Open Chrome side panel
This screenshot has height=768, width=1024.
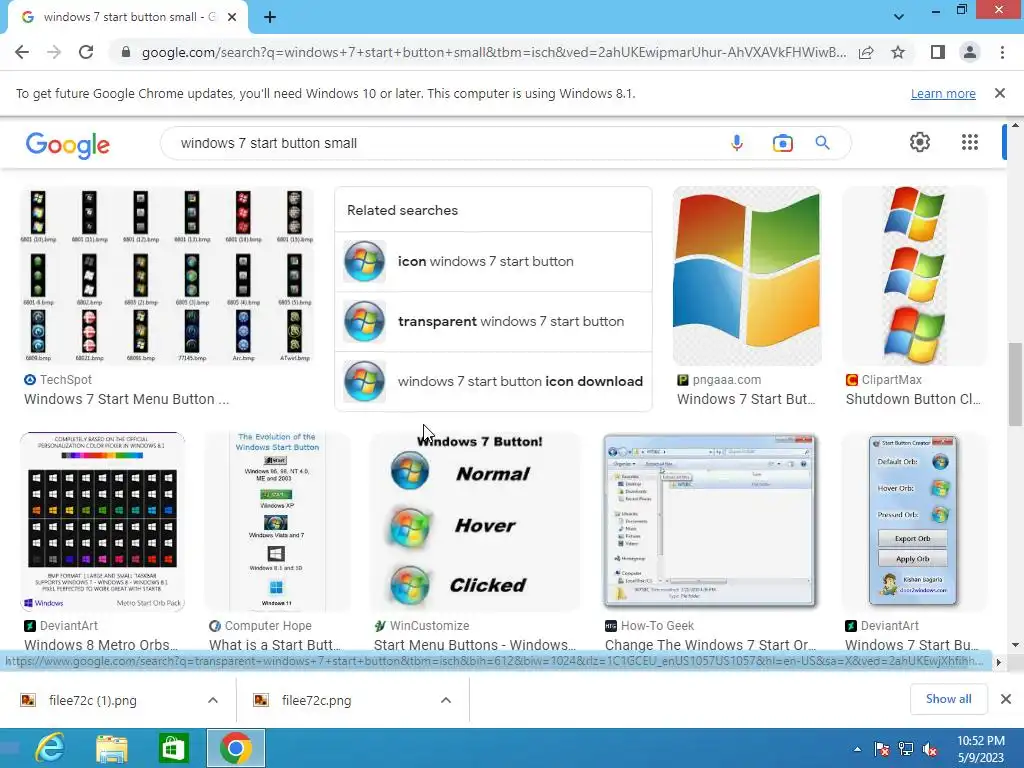(x=938, y=52)
